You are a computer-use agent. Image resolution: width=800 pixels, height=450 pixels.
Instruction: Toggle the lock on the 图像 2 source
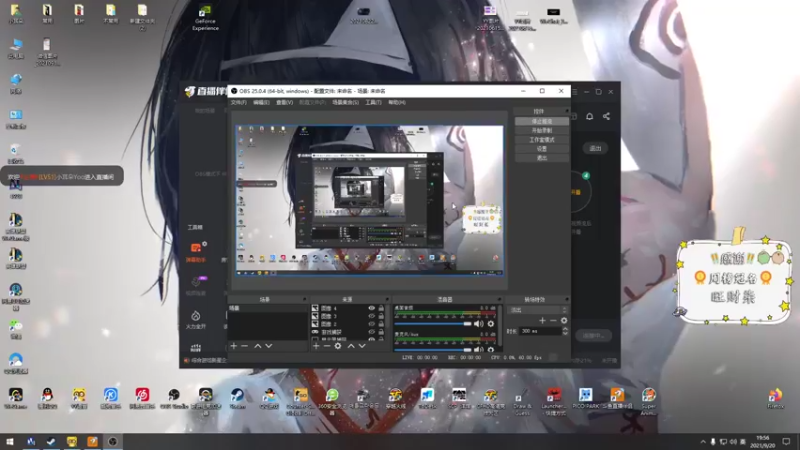click(x=381, y=324)
